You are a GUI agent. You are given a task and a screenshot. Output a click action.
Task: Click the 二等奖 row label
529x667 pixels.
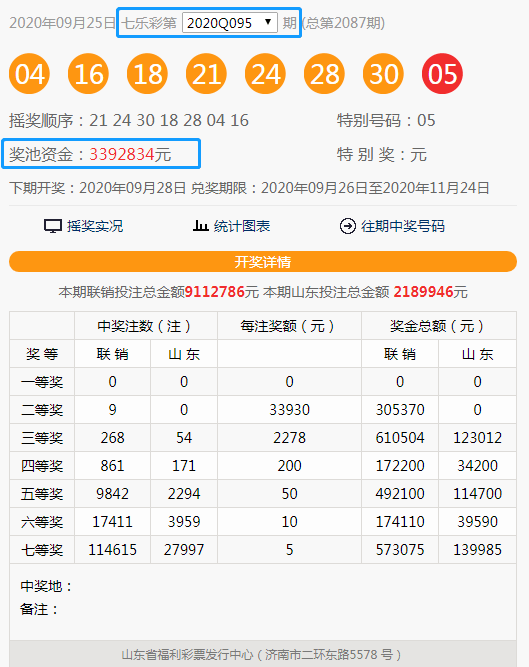click(42, 410)
